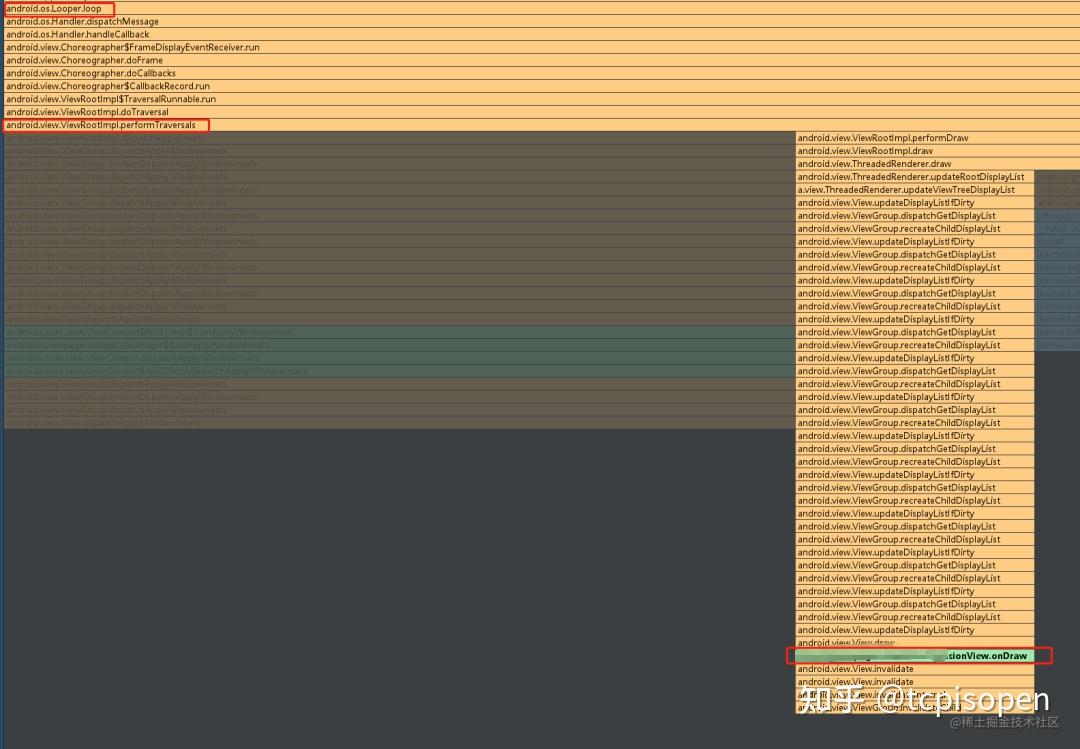The height and width of the screenshot is (749, 1080).
Task: Select the Choreographer.doFrame bar
Action: coord(541,61)
